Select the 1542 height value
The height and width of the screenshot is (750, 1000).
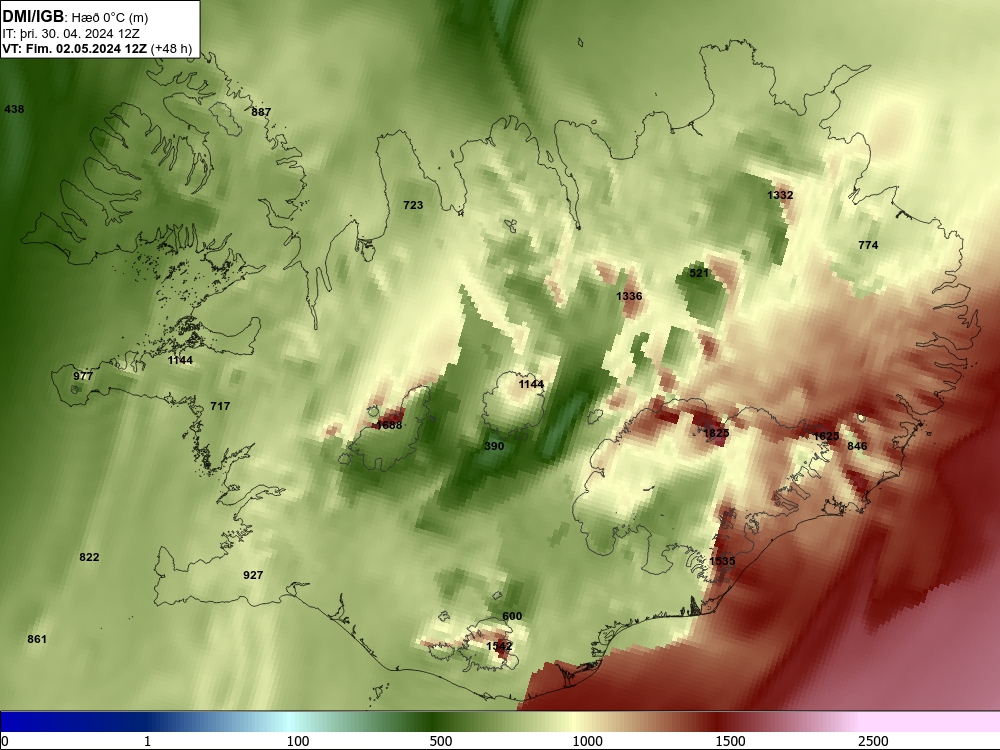click(499, 646)
